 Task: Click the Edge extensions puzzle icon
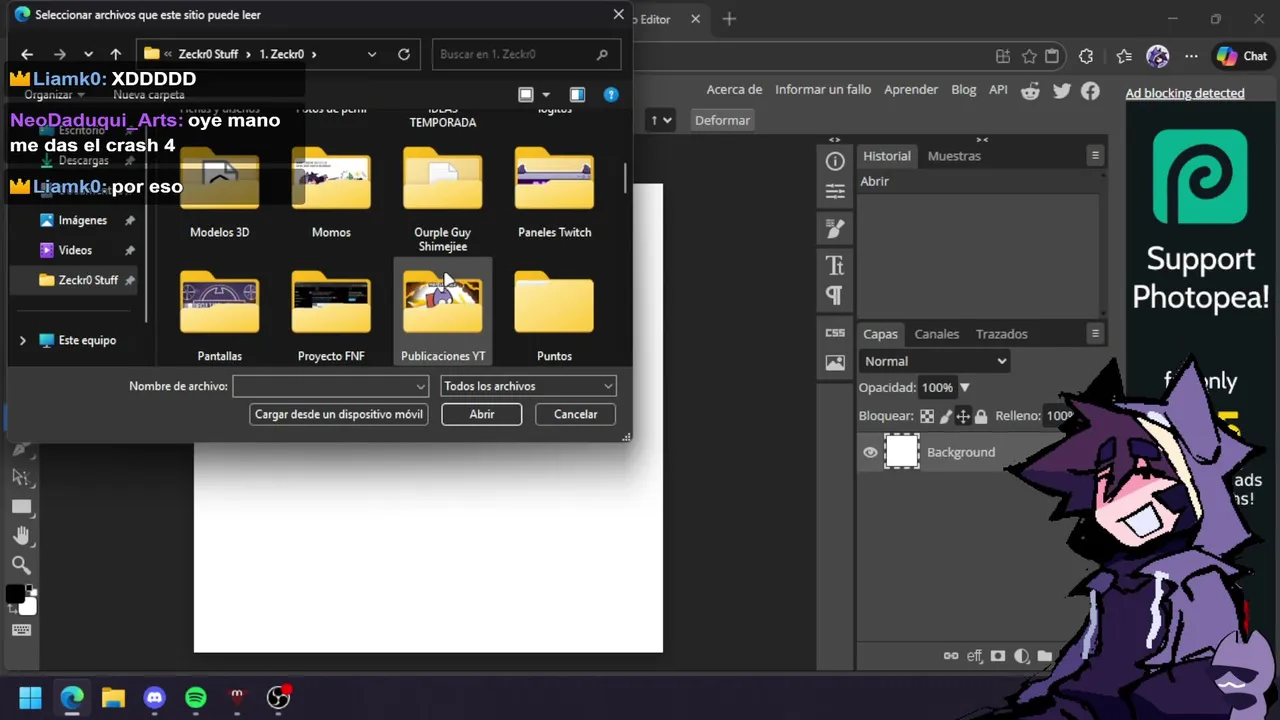tap(1086, 56)
